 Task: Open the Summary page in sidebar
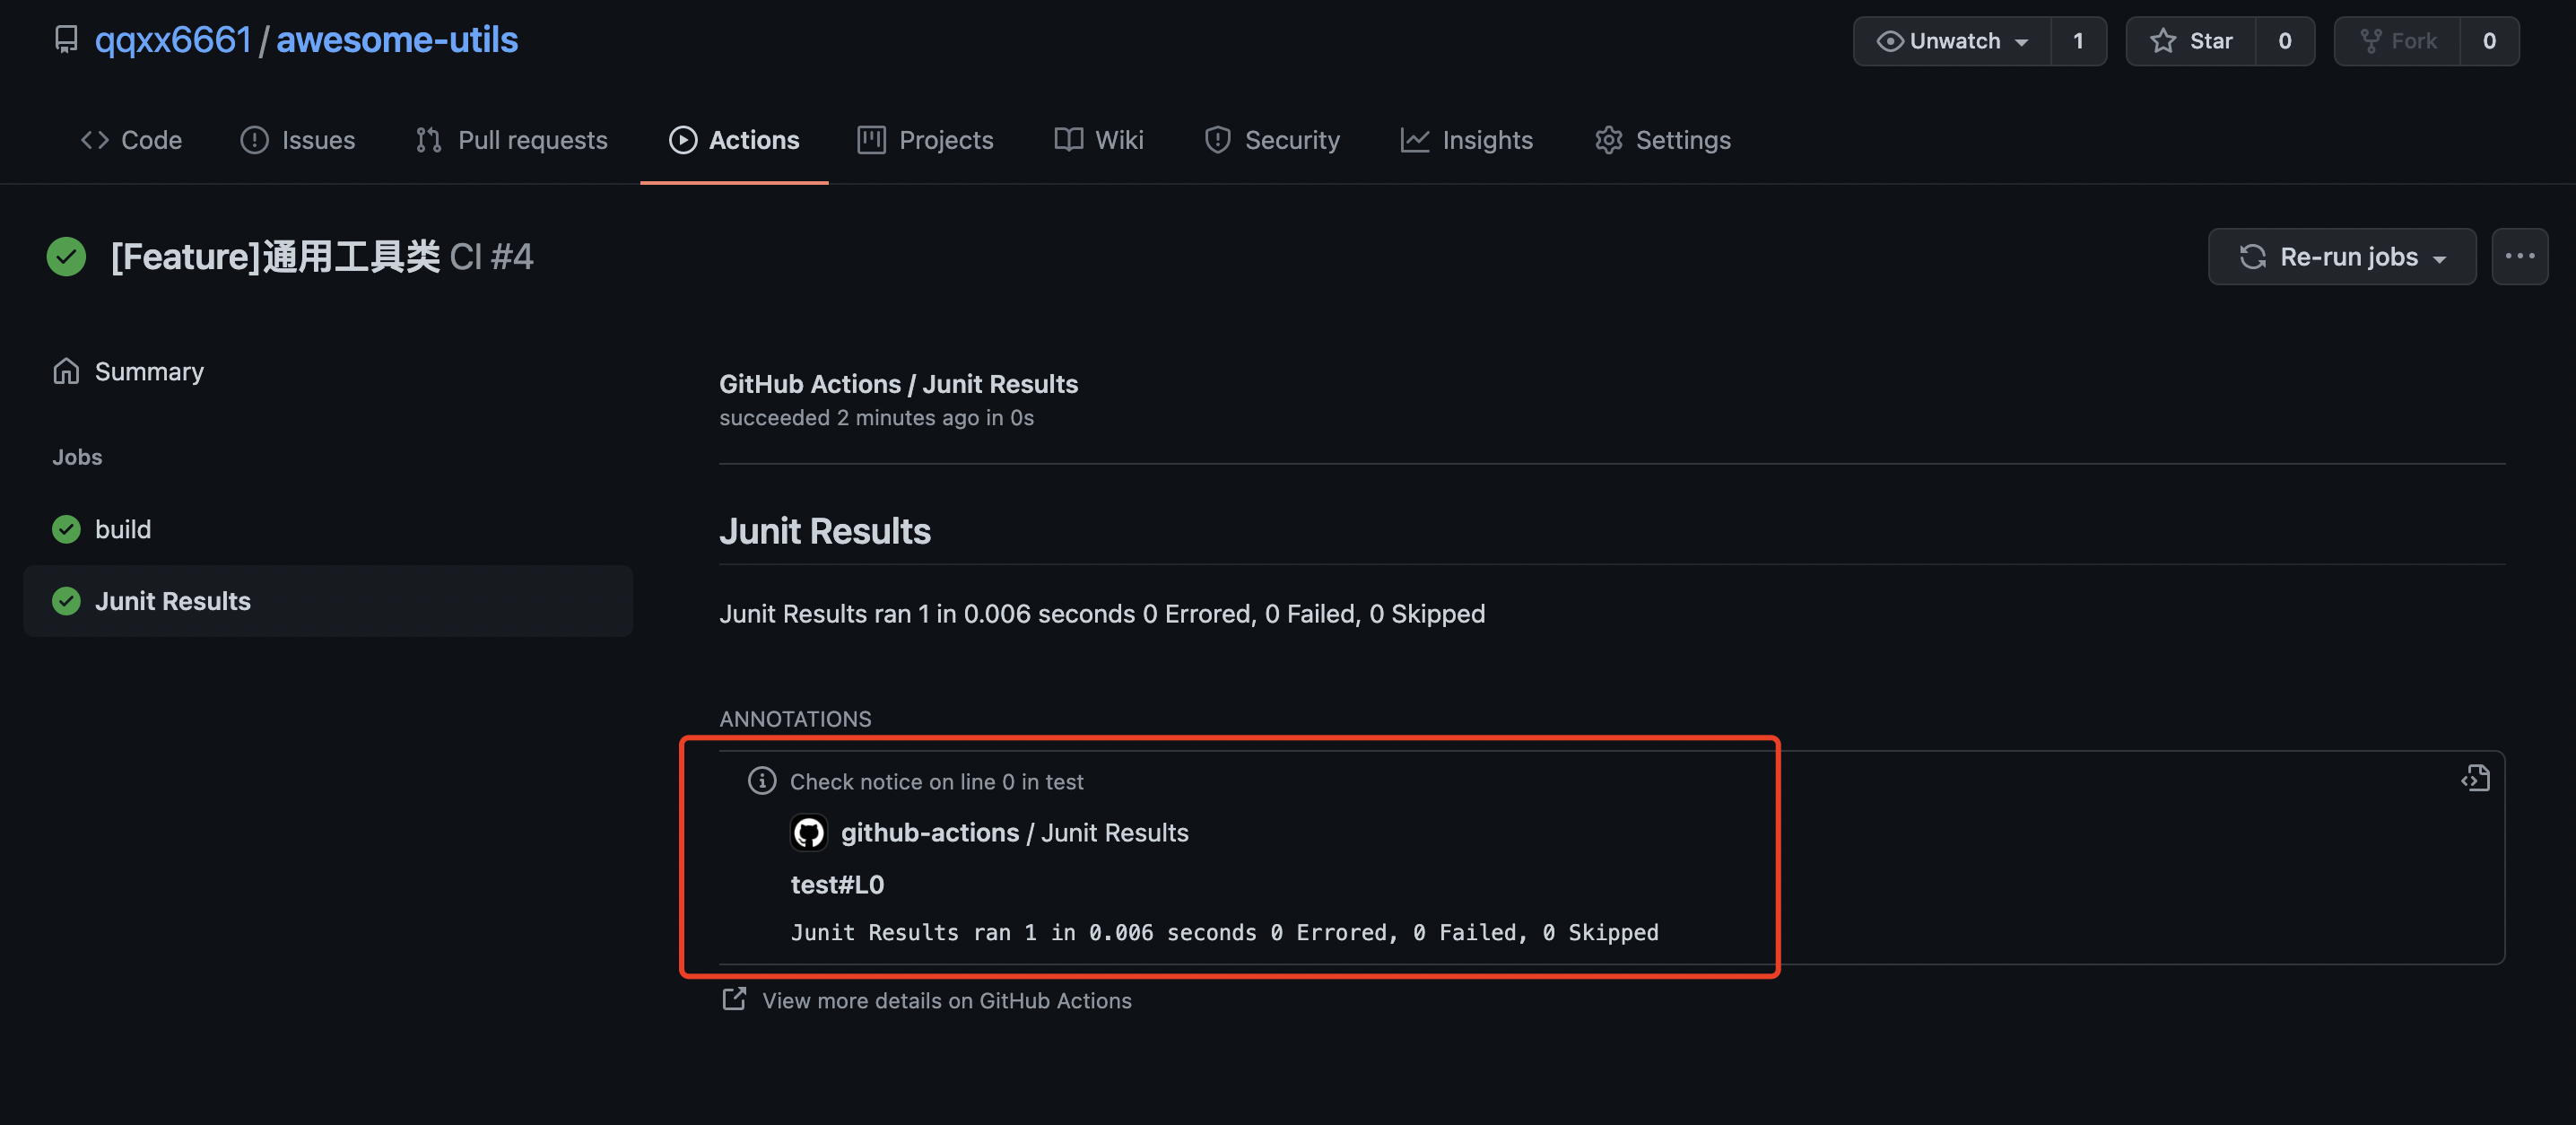(x=128, y=371)
